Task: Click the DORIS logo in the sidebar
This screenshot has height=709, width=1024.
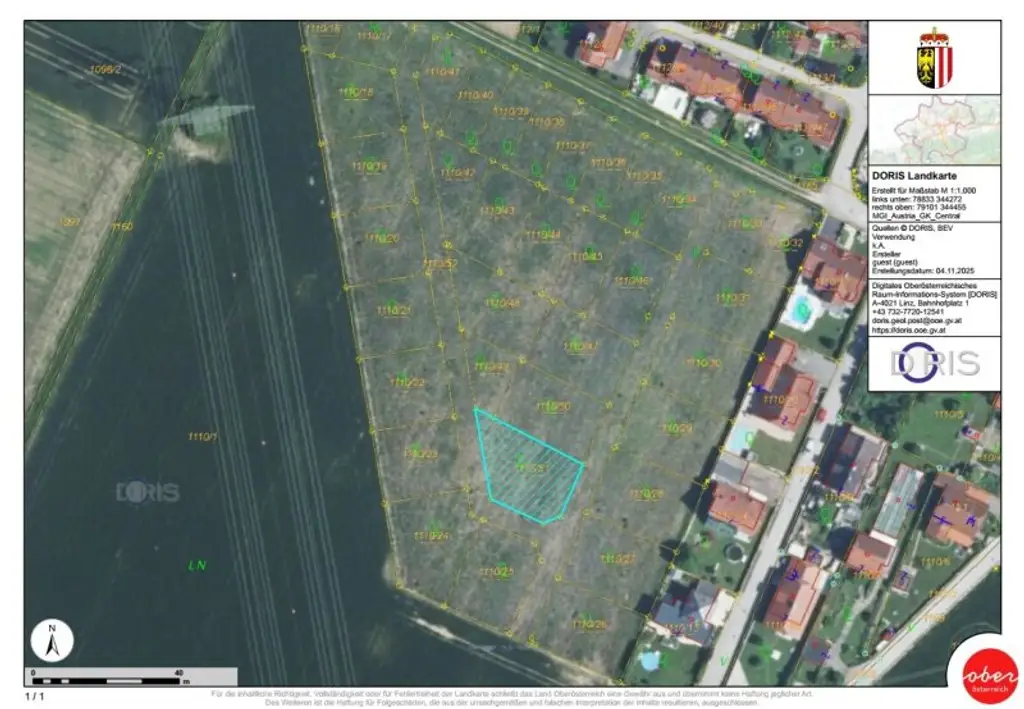Action: tap(933, 360)
